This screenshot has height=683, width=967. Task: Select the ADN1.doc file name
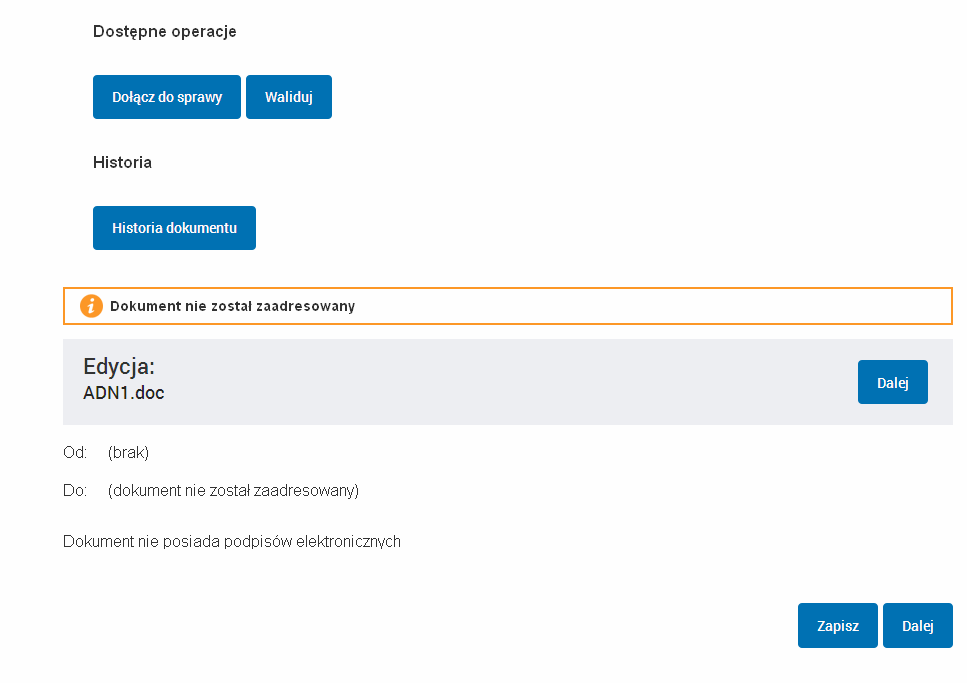[x=124, y=393]
